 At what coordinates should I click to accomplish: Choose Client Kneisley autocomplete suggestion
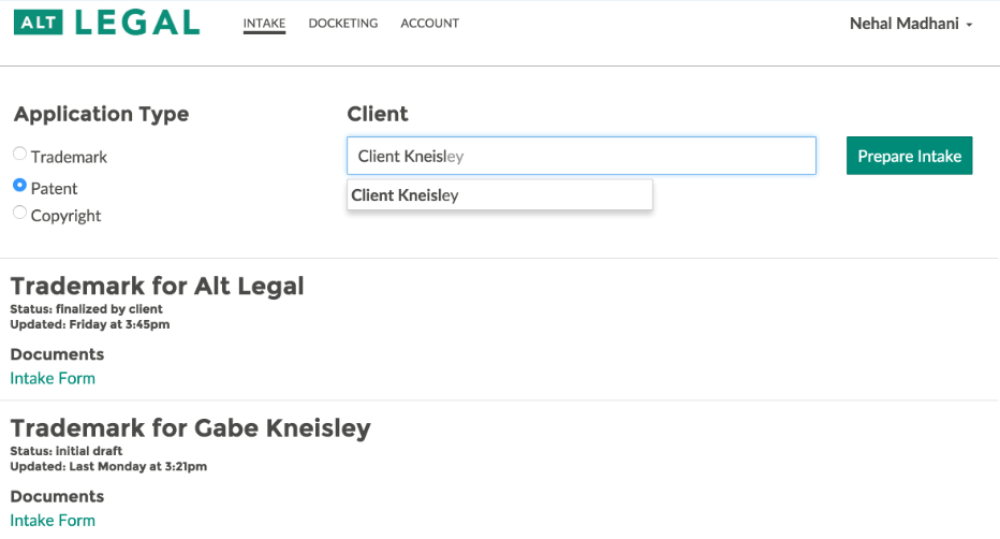pyautogui.click(x=499, y=195)
